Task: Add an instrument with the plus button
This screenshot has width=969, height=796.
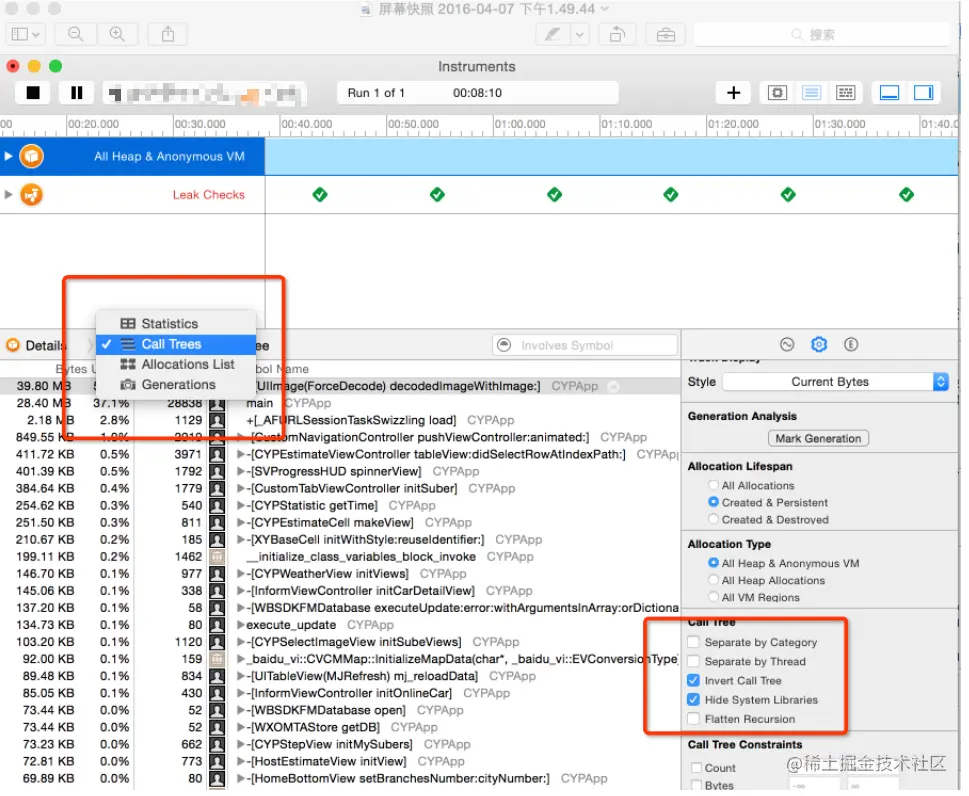Action: (x=734, y=93)
